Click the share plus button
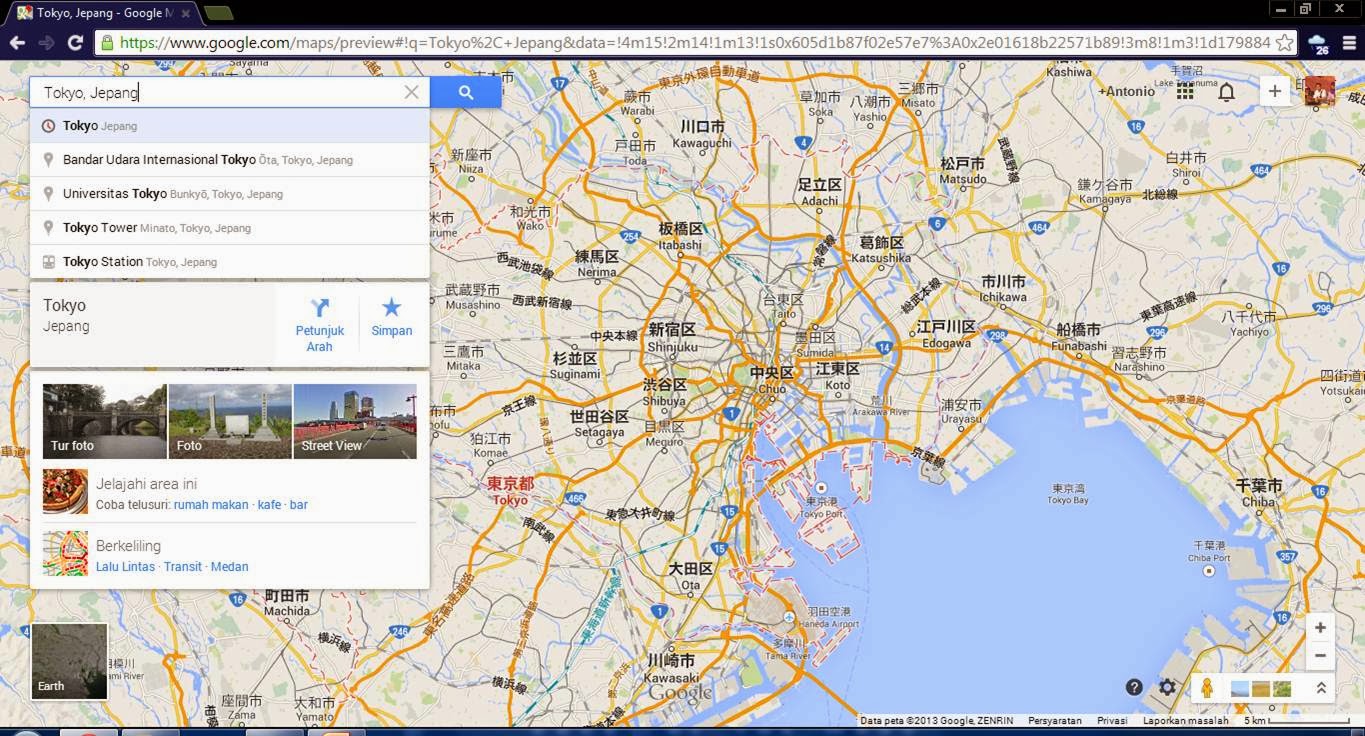This screenshot has width=1365, height=736. (x=1274, y=91)
